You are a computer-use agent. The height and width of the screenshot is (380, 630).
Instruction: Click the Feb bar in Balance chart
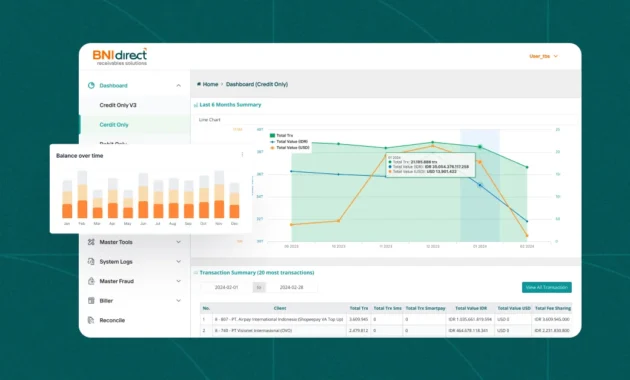(82, 194)
